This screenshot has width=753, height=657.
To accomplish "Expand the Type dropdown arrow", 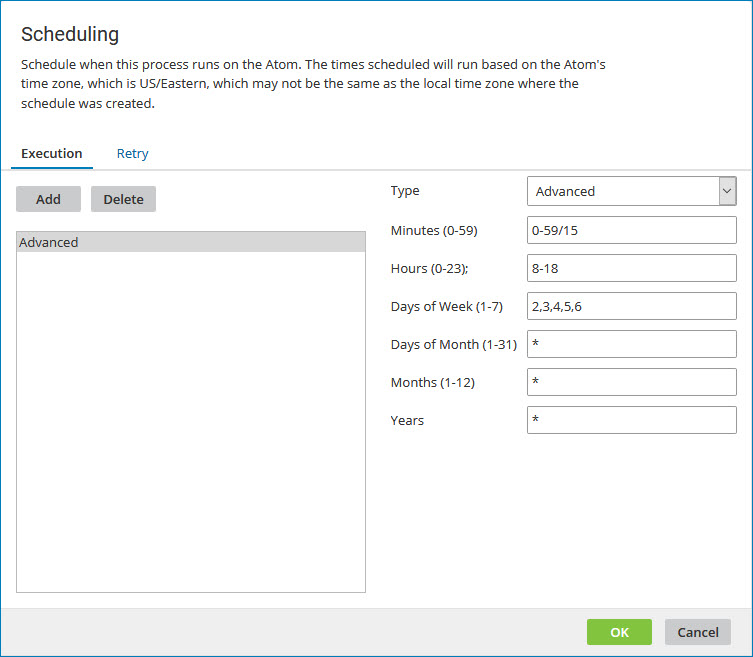I will click(726, 191).
